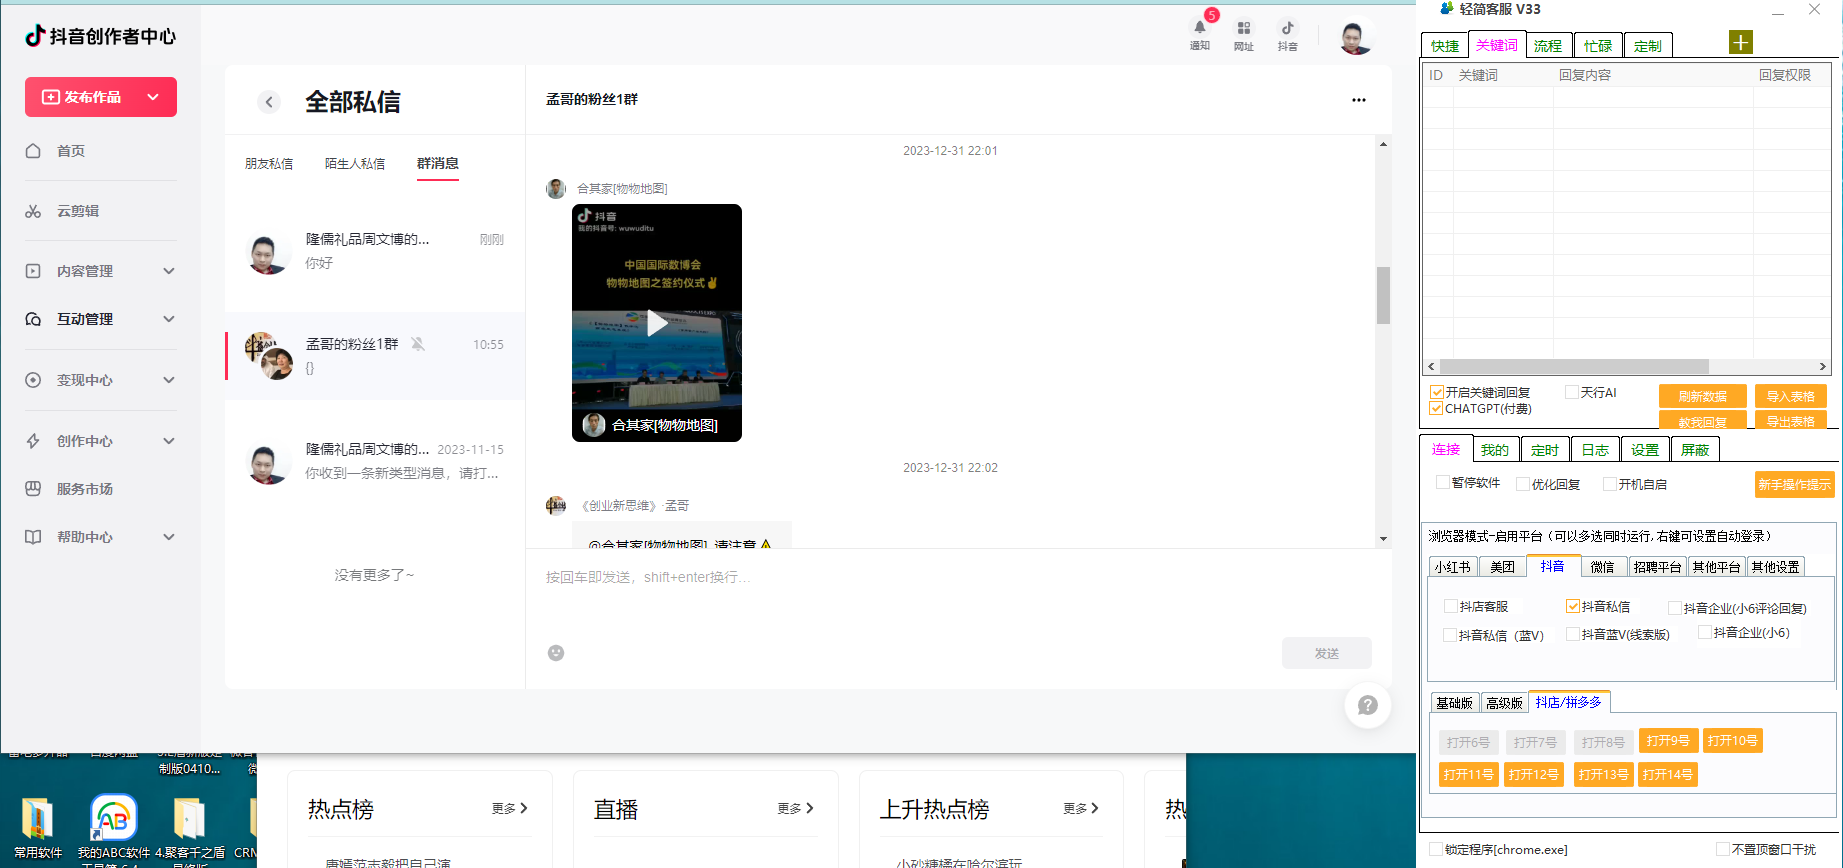The width and height of the screenshot is (1843, 868).
Task: Toggle the 开启关键词回复 checkbox
Action: point(1437,392)
